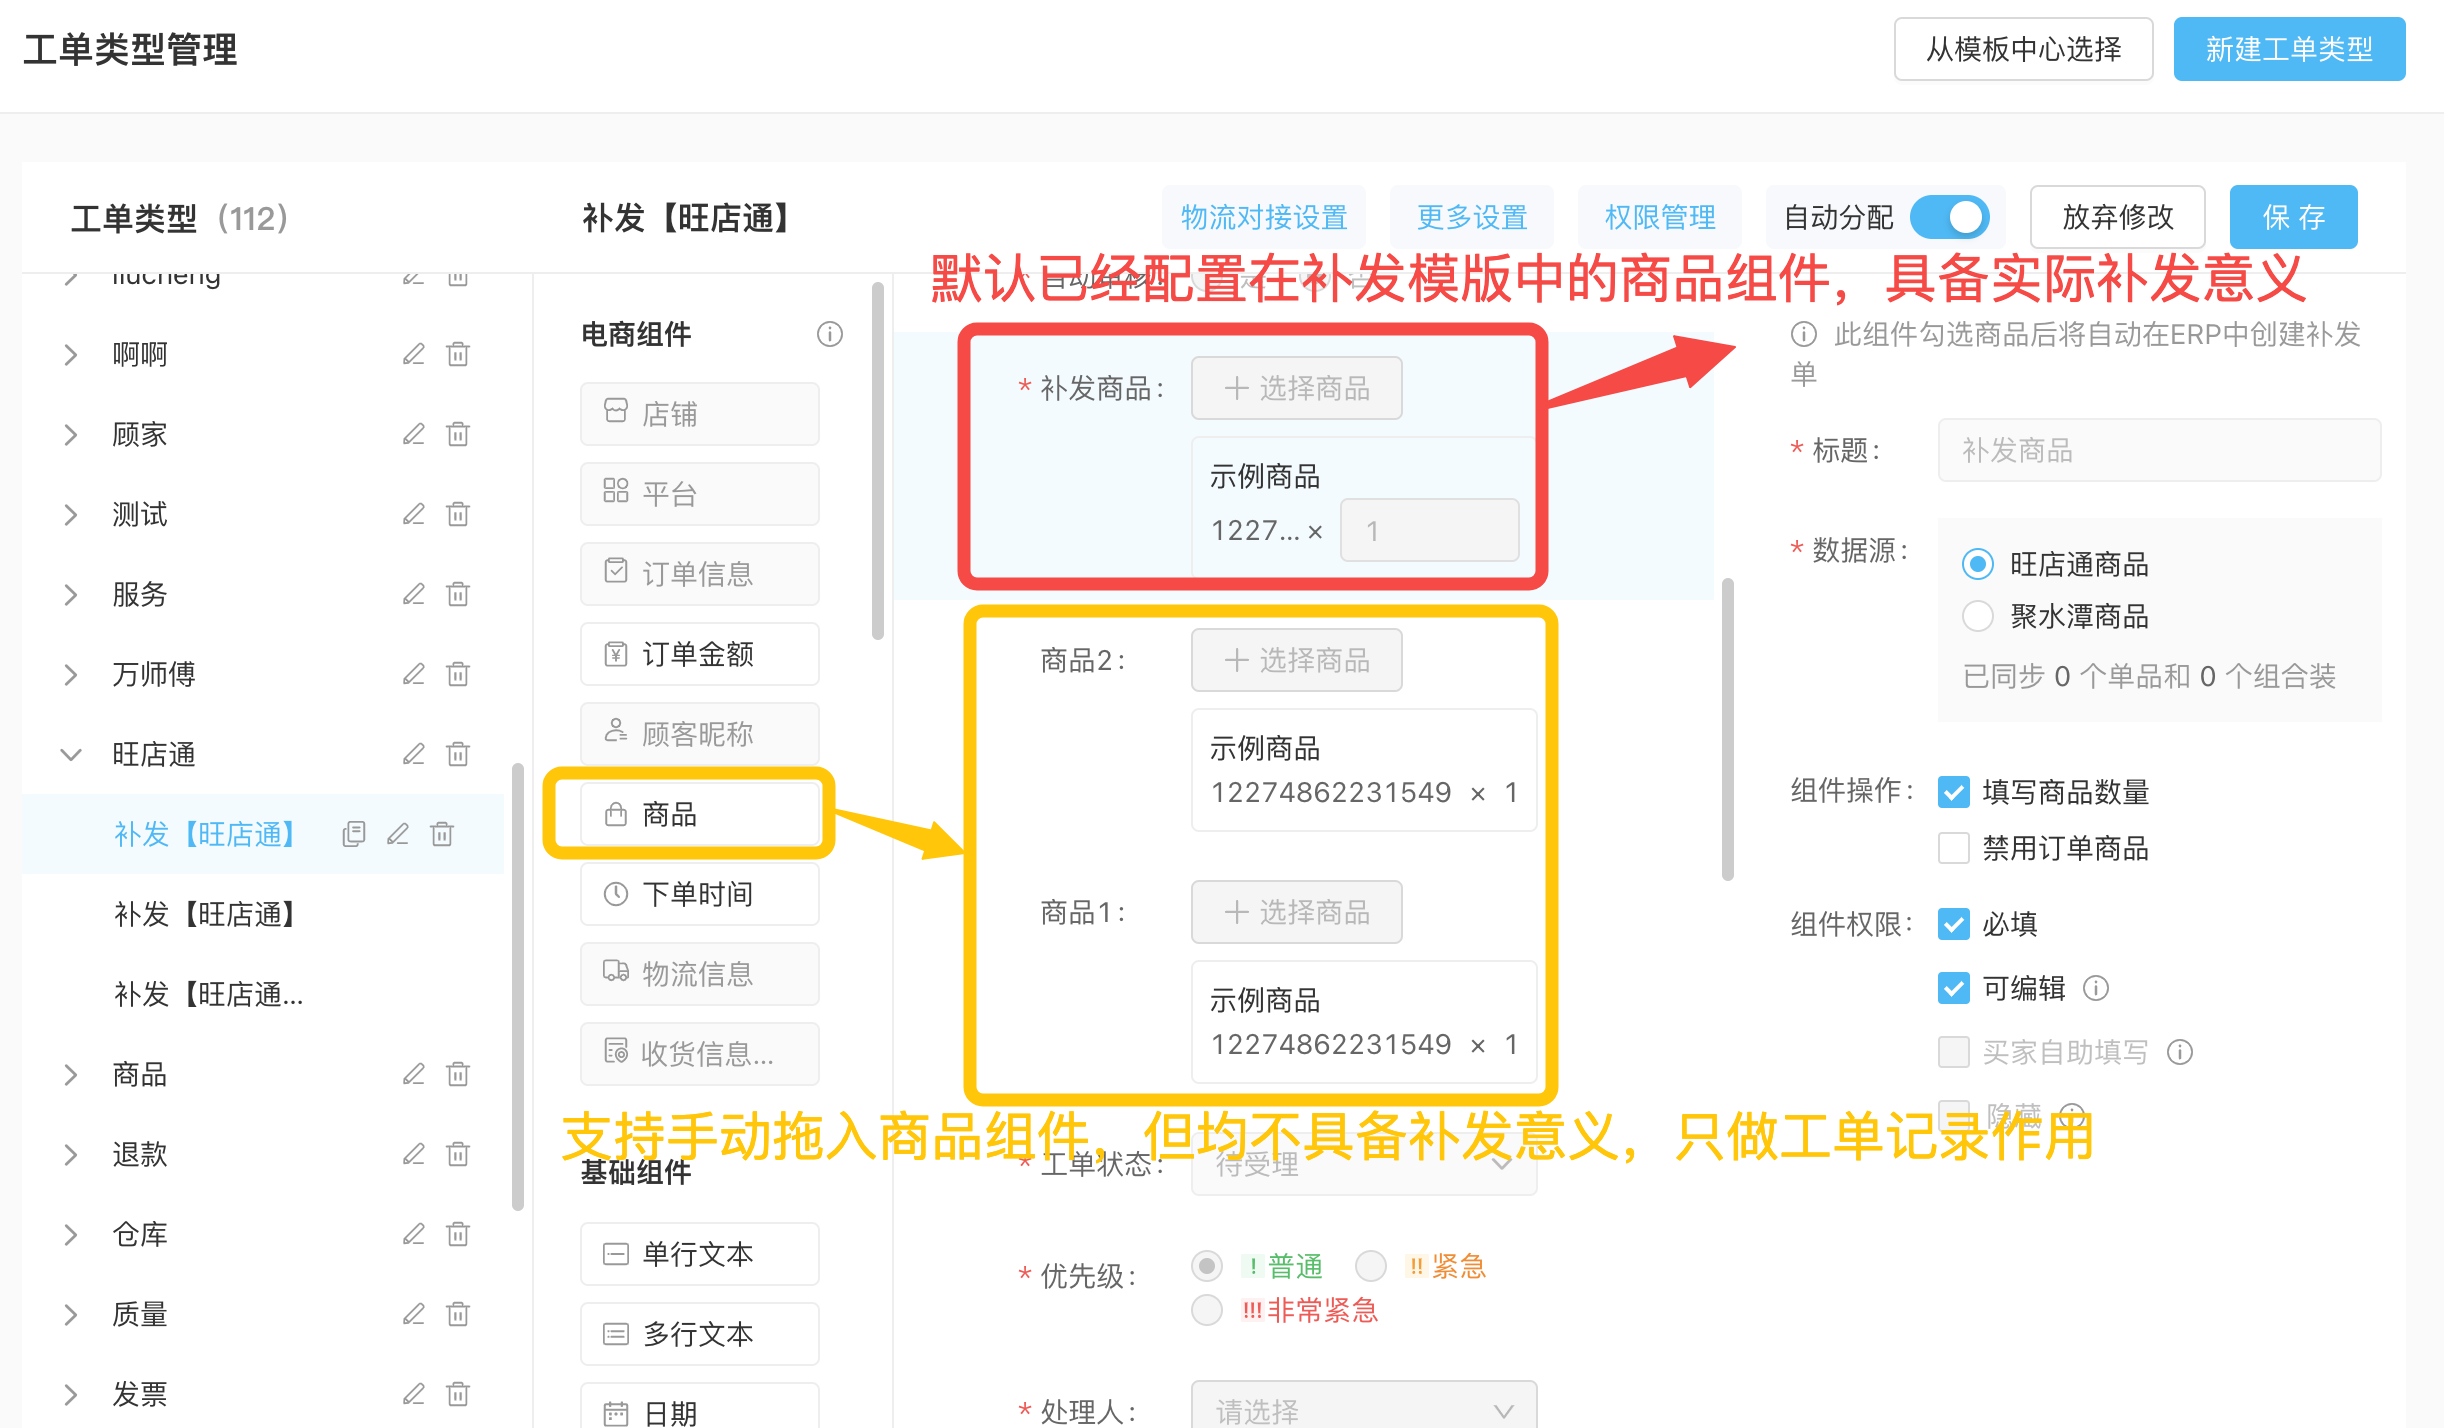Click scrollbar of the component palette

point(878,460)
